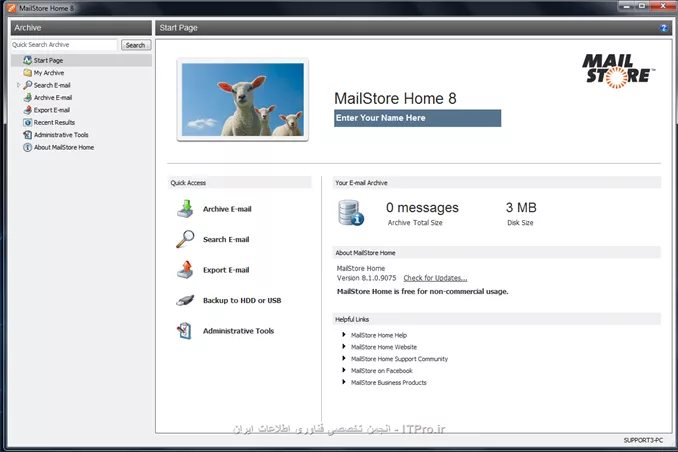
Task: Click the '3 MB' disk size text
Action: coord(521,208)
